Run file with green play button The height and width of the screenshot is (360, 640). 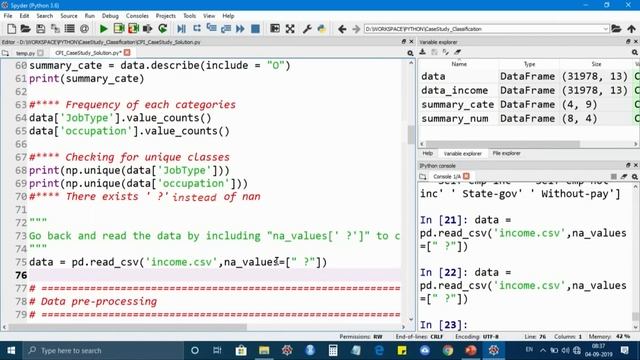[x=104, y=29]
